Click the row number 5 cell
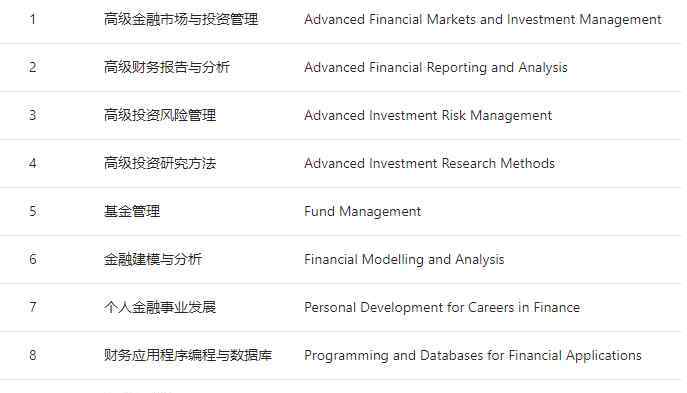Screen dimensions: 687x393 [33, 211]
